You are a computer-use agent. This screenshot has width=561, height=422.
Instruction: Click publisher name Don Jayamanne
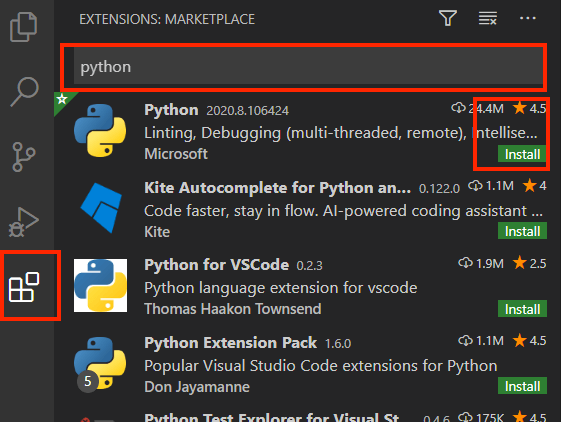197,387
